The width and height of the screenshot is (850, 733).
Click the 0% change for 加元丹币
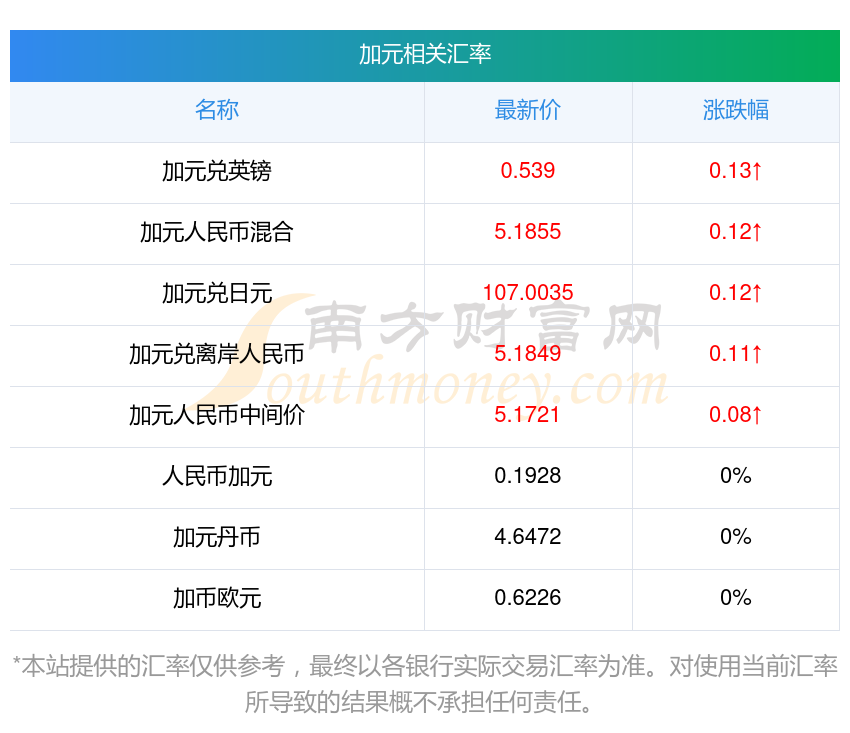(736, 537)
